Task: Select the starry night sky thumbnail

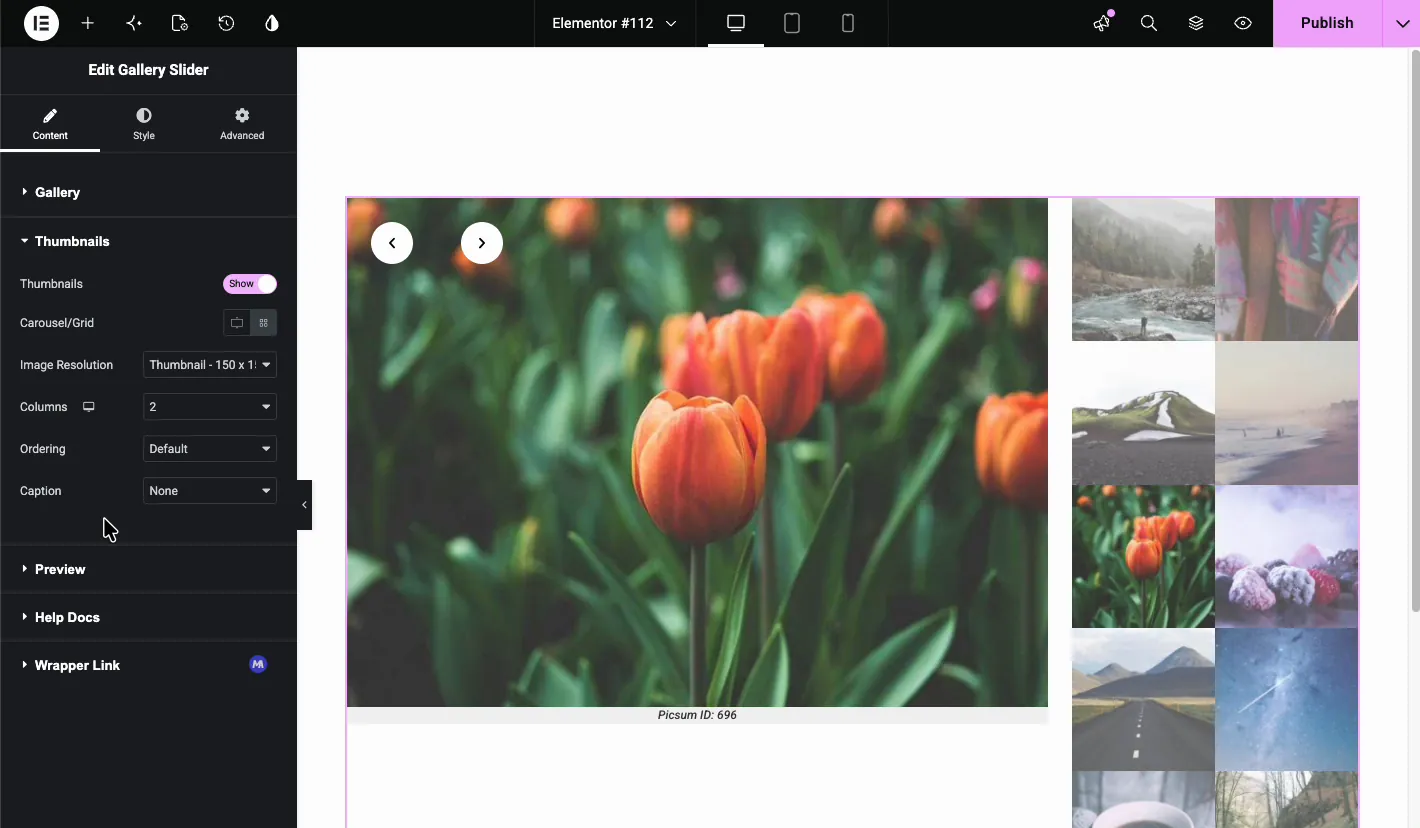Action: pyautogui.click(x=1287, y=699)
